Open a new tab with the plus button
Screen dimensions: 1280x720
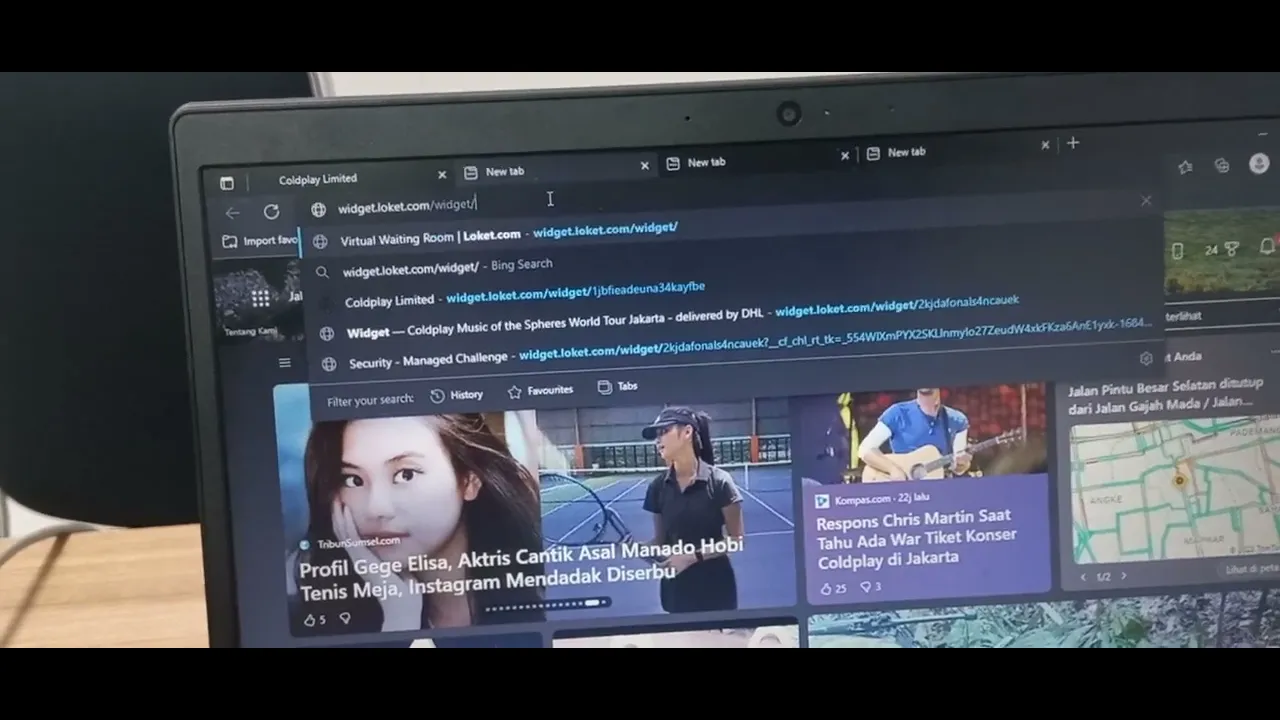coord(1073,143)
